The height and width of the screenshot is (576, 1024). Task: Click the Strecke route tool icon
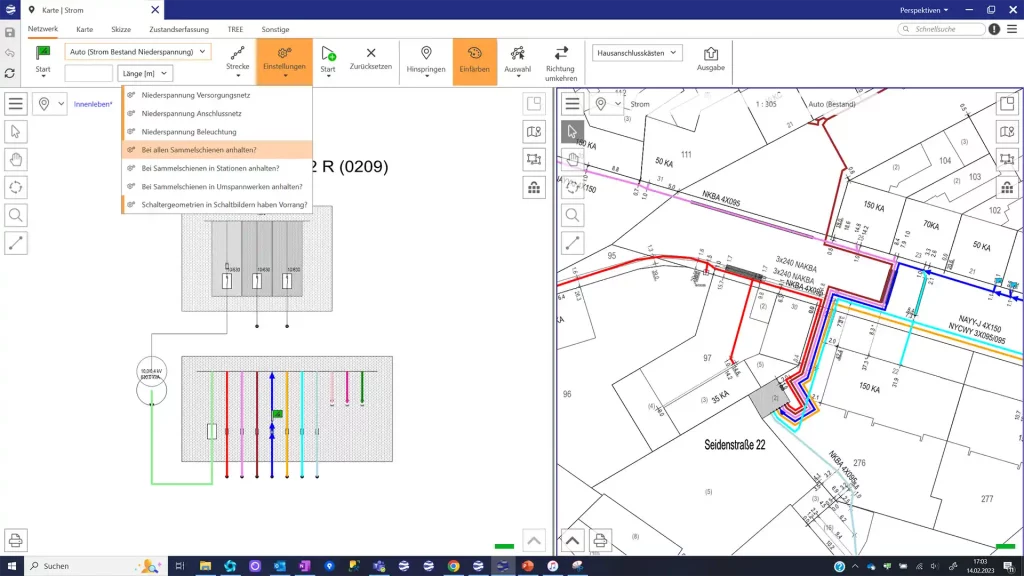pyautogui.click(x=238, y=53)
